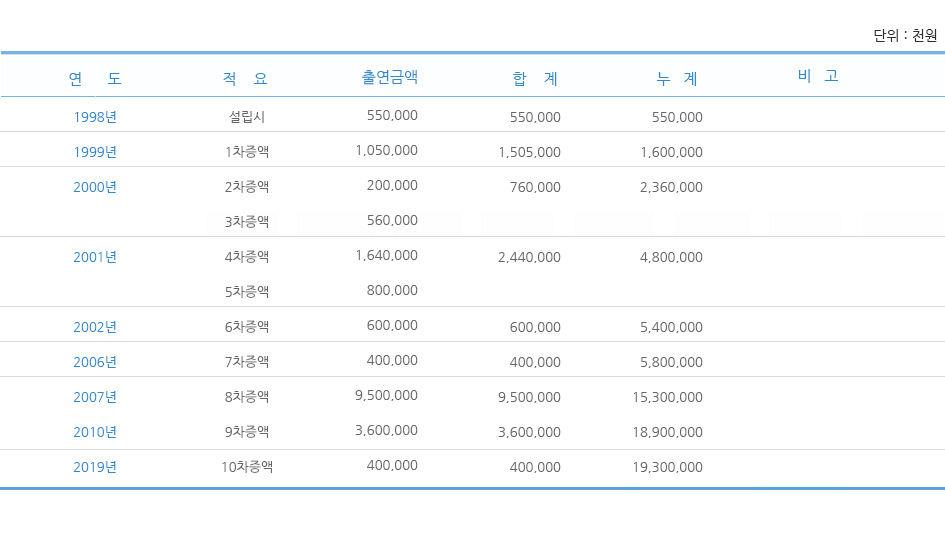Click the 2001년 year link

point(95,257)
